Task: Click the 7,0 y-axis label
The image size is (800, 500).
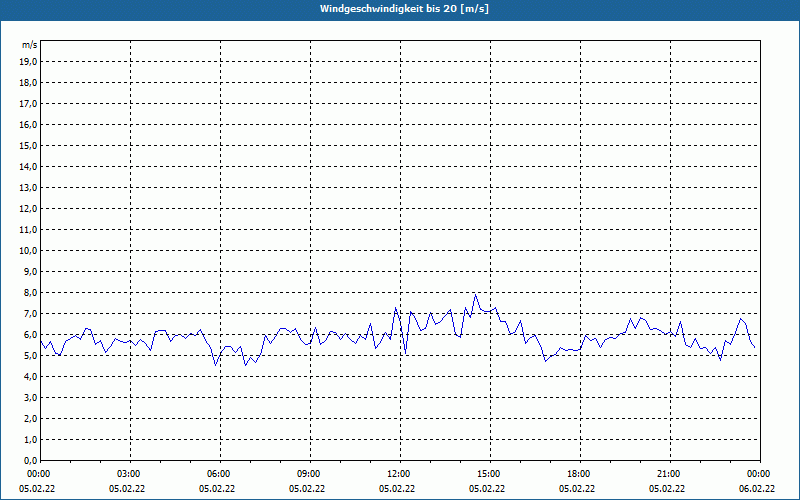Action: tap(31, 314)
